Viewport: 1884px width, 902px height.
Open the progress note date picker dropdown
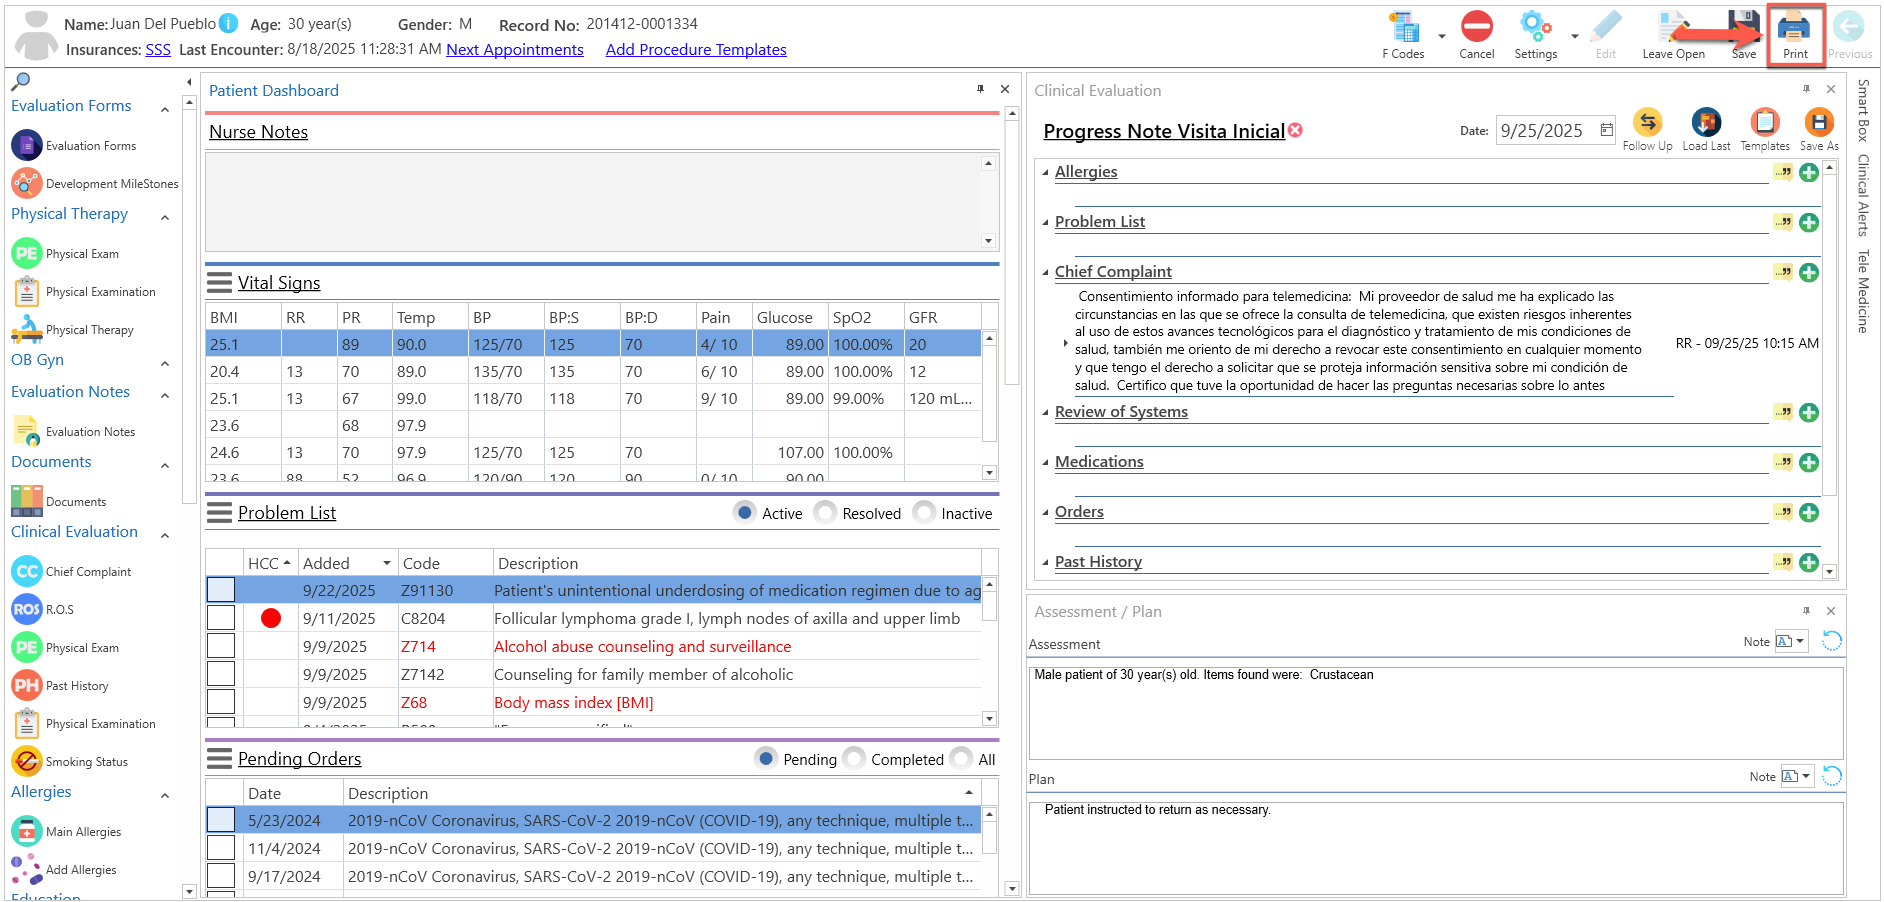coord(1606,130)
